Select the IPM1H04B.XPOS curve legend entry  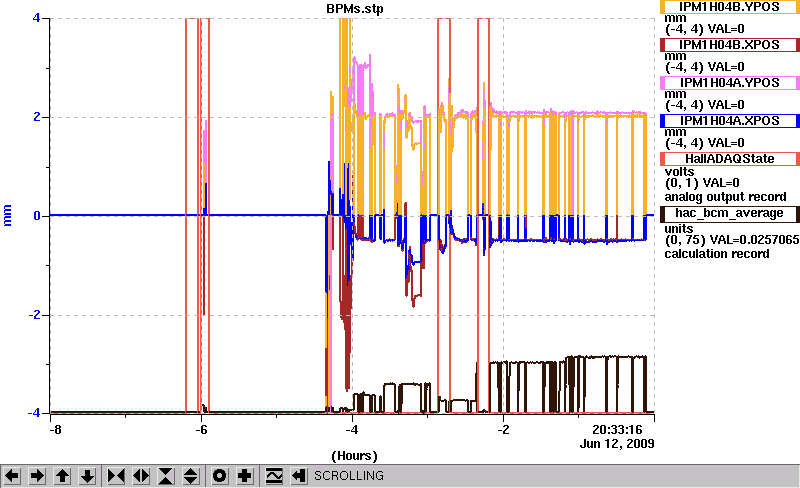(x=730, y=45)
